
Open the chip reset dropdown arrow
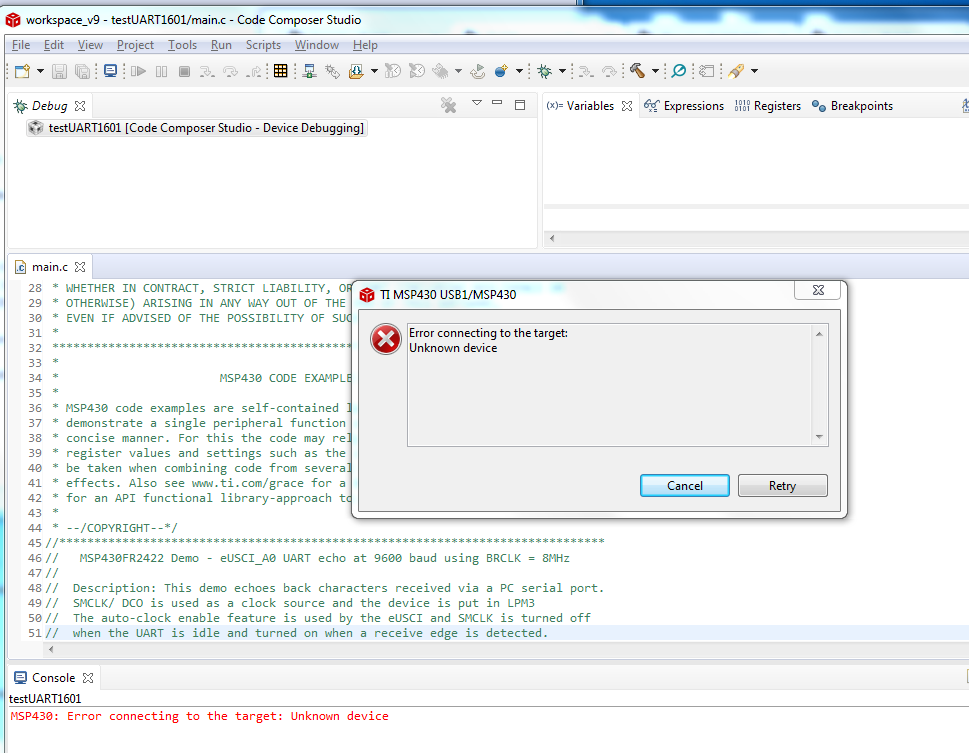tap(458, 71)
